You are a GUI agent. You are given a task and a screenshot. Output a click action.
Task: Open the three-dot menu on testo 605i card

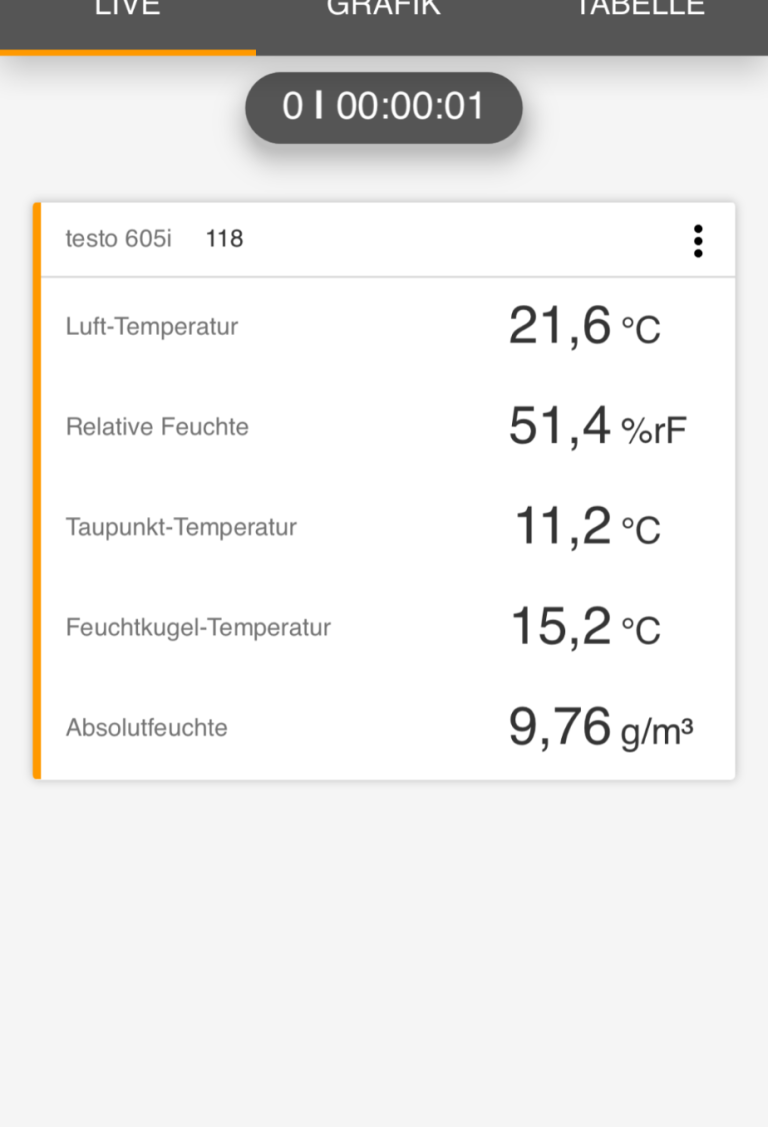pyautogui.click(x=698, y=240)
